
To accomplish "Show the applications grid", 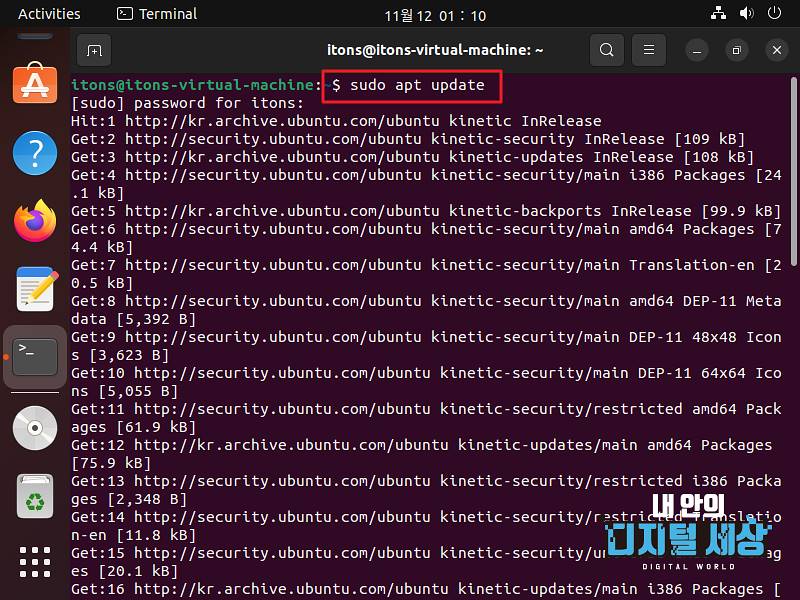I will [x=35, y=562].
